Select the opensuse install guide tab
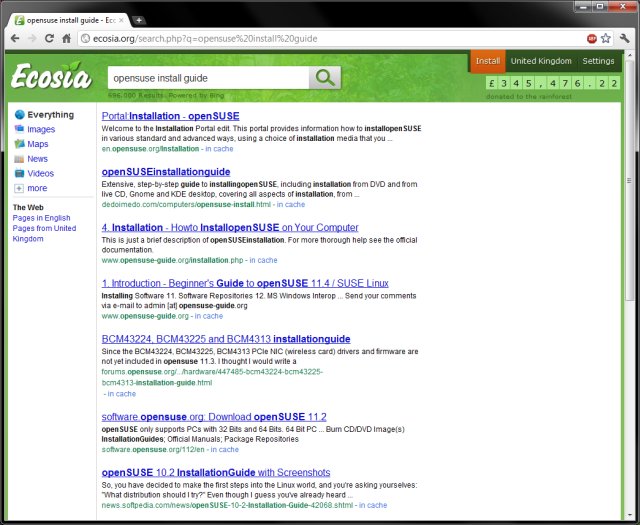This screenshot has height=525, width=640. click(x=69, y=20)
